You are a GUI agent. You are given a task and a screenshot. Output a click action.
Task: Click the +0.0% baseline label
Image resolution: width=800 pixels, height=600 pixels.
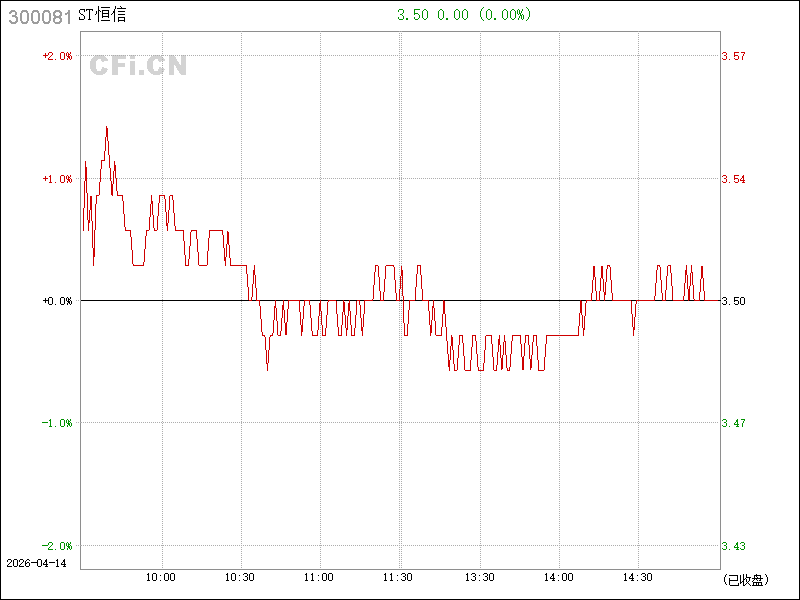tap(57, 301)
